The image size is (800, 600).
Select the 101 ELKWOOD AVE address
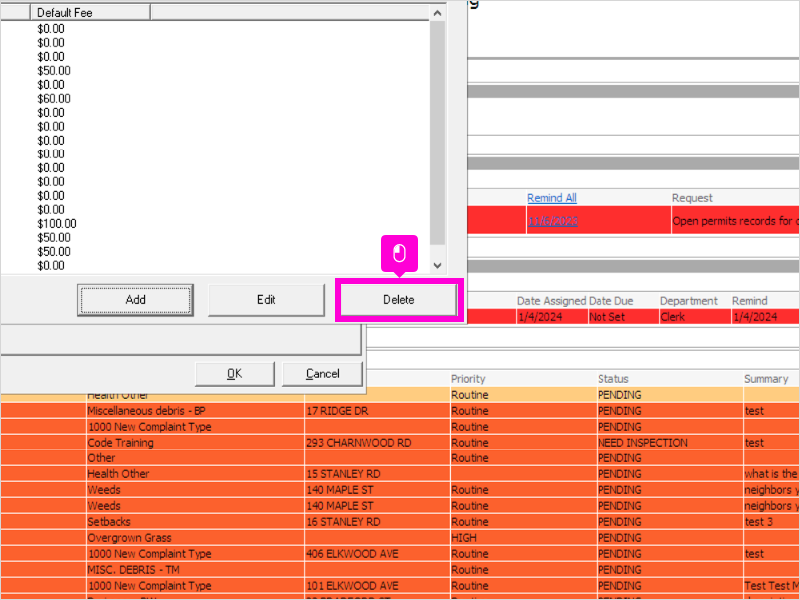point(377,586)
